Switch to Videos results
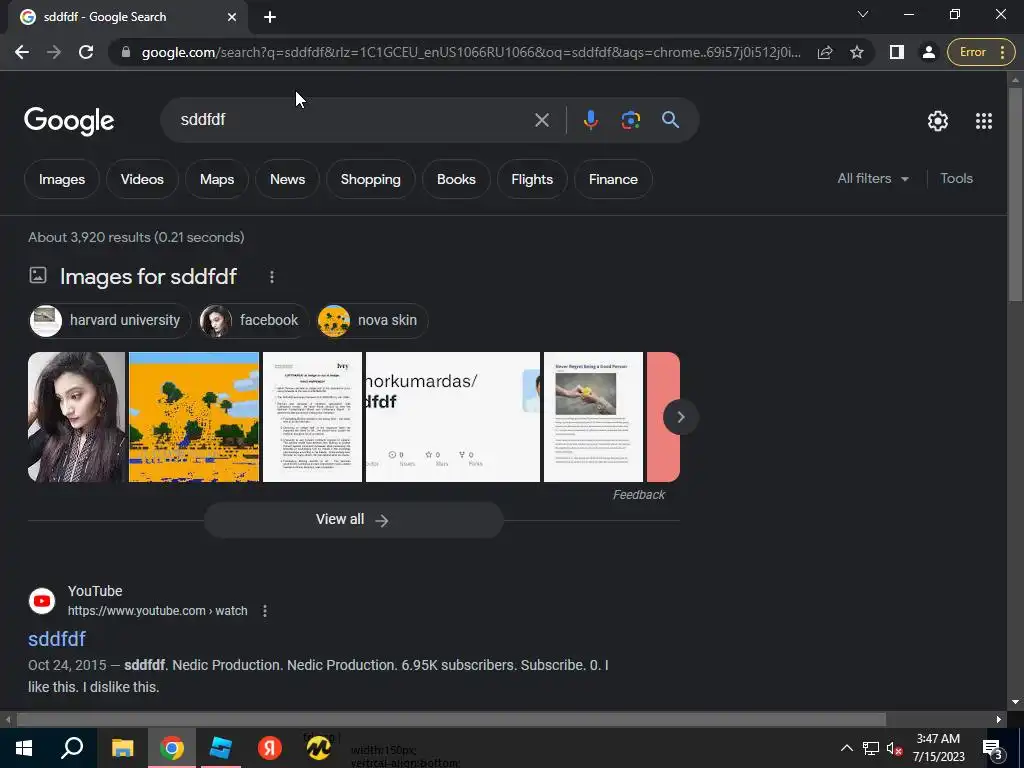Viewport: 1024px width, 768px height. 142,179
